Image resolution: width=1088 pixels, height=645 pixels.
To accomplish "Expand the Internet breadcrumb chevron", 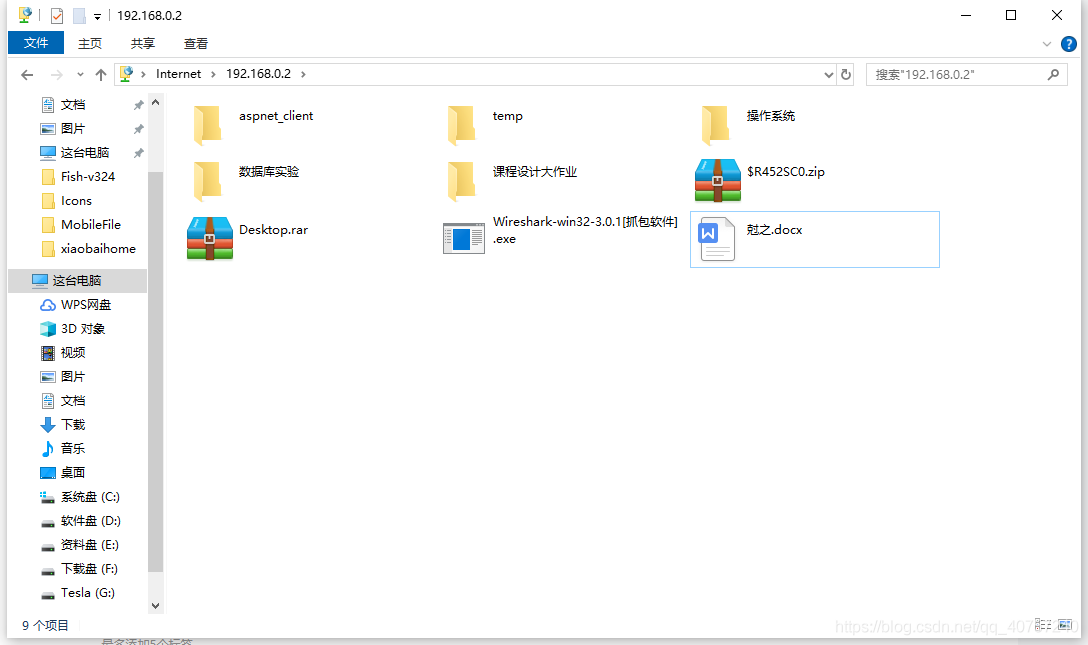I will (213, 74).
